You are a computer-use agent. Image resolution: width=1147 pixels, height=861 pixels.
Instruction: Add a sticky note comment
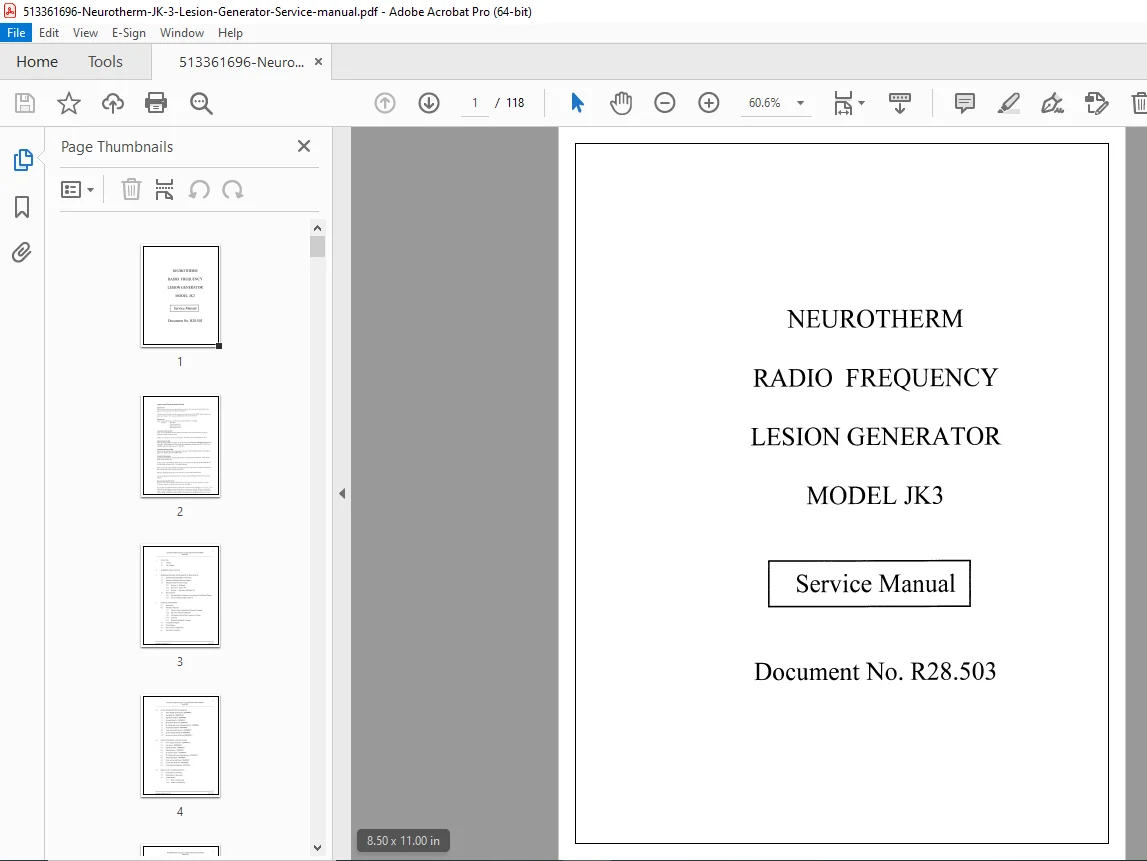click(x=965, y=103)
